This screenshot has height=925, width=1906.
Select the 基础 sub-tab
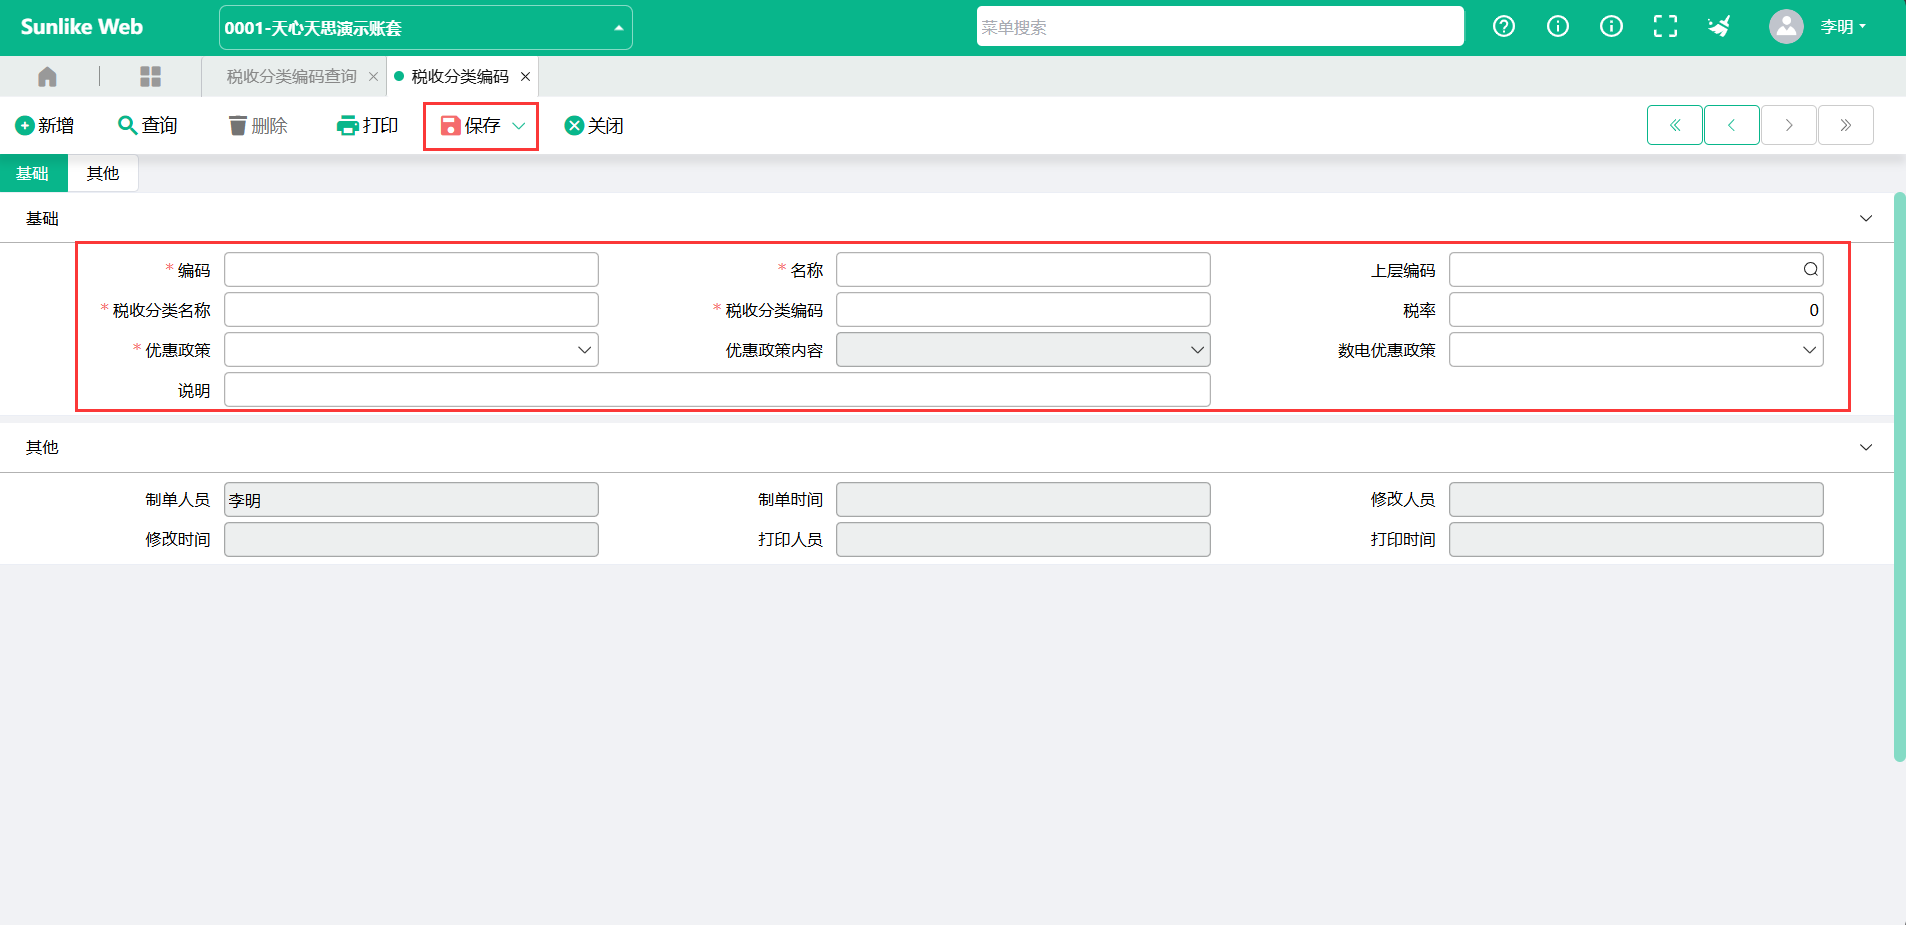[33, 173]
